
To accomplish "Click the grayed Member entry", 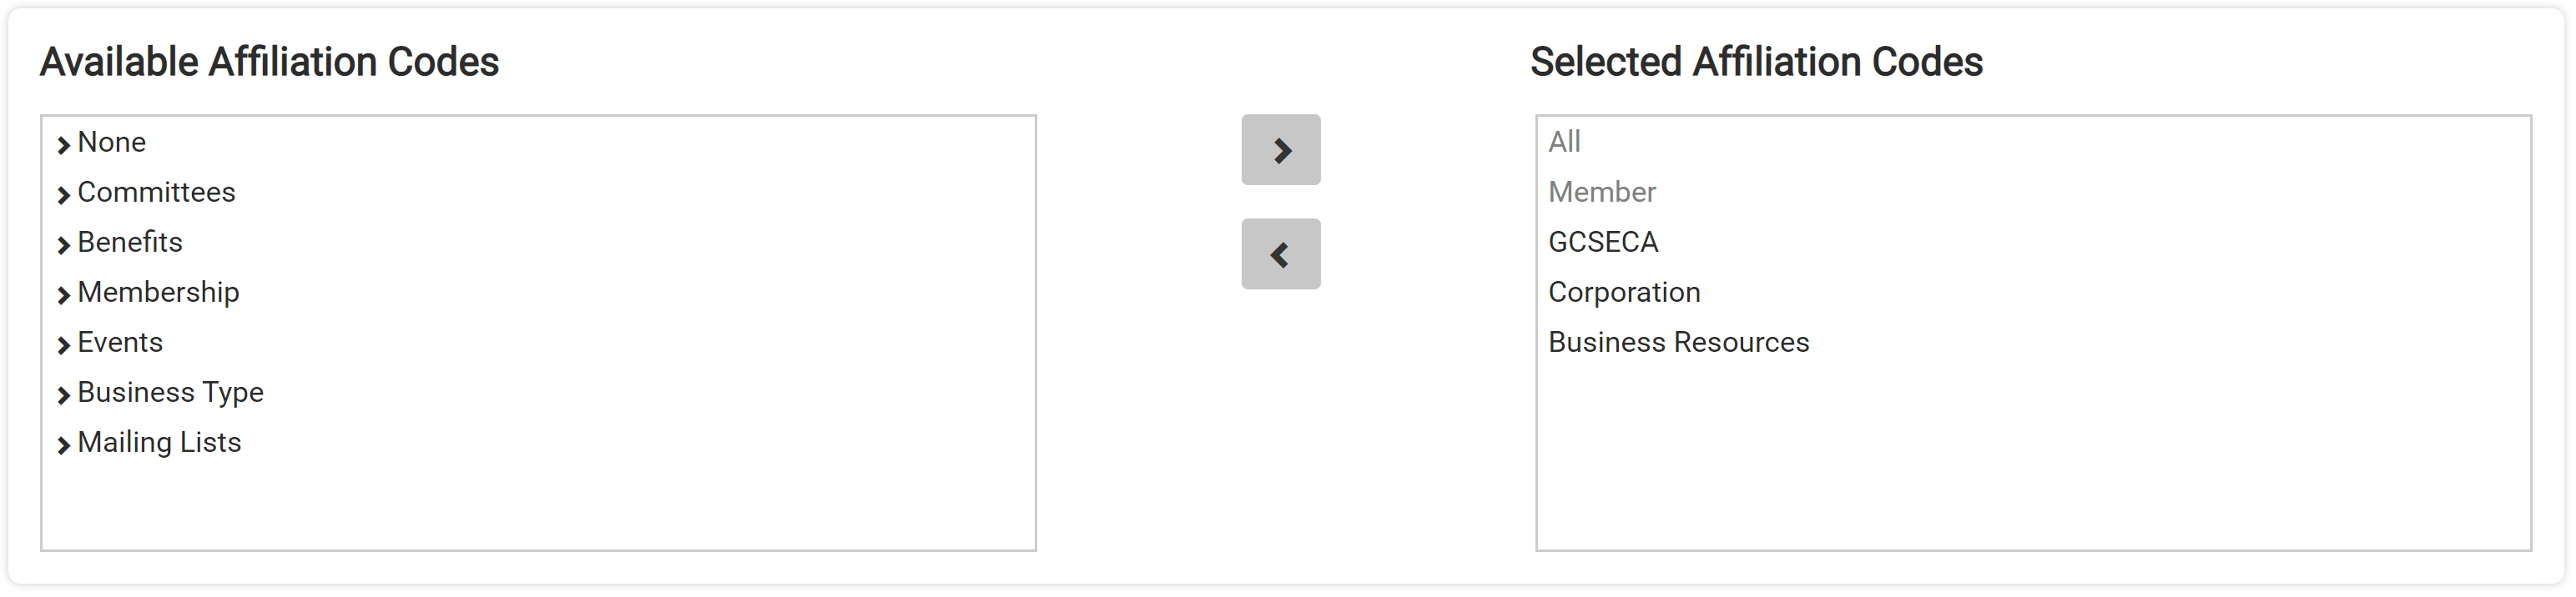I will (1601, 192).
